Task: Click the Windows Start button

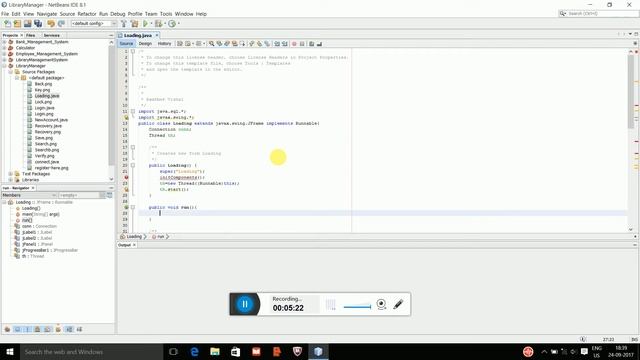Action: click(x=10, y=351)
